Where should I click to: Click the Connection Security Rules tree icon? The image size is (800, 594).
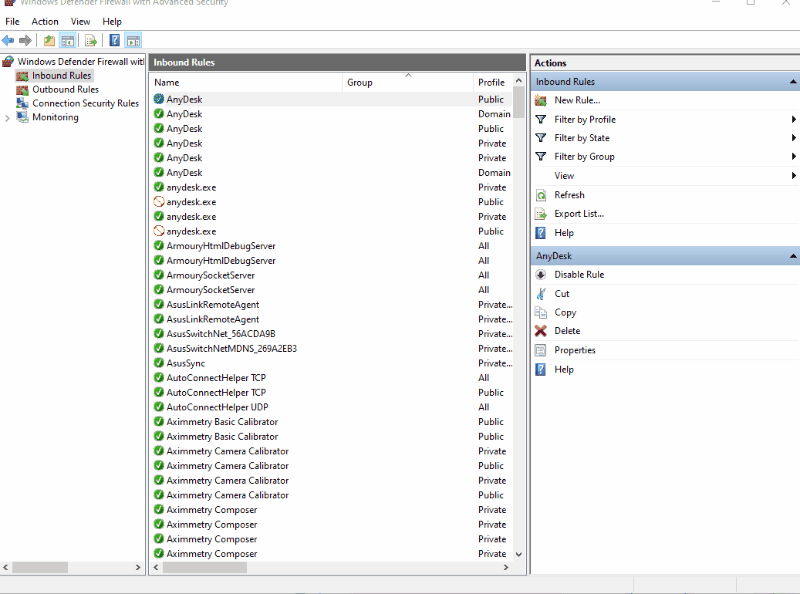point(22,104)
